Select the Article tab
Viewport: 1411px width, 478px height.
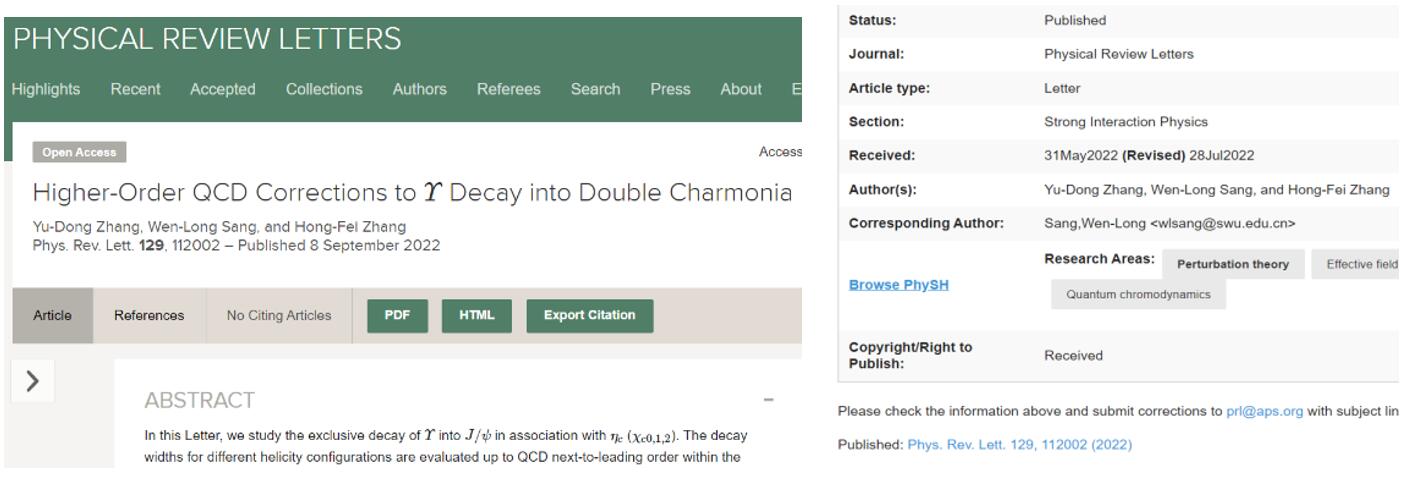(x=51, y=316)
